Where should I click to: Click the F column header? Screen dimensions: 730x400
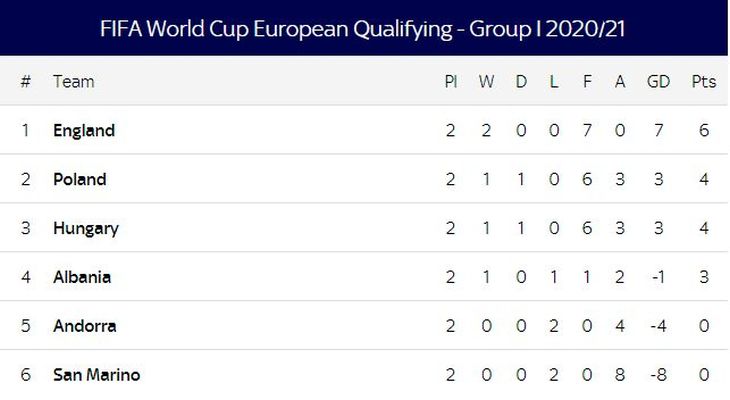(587, 81)
